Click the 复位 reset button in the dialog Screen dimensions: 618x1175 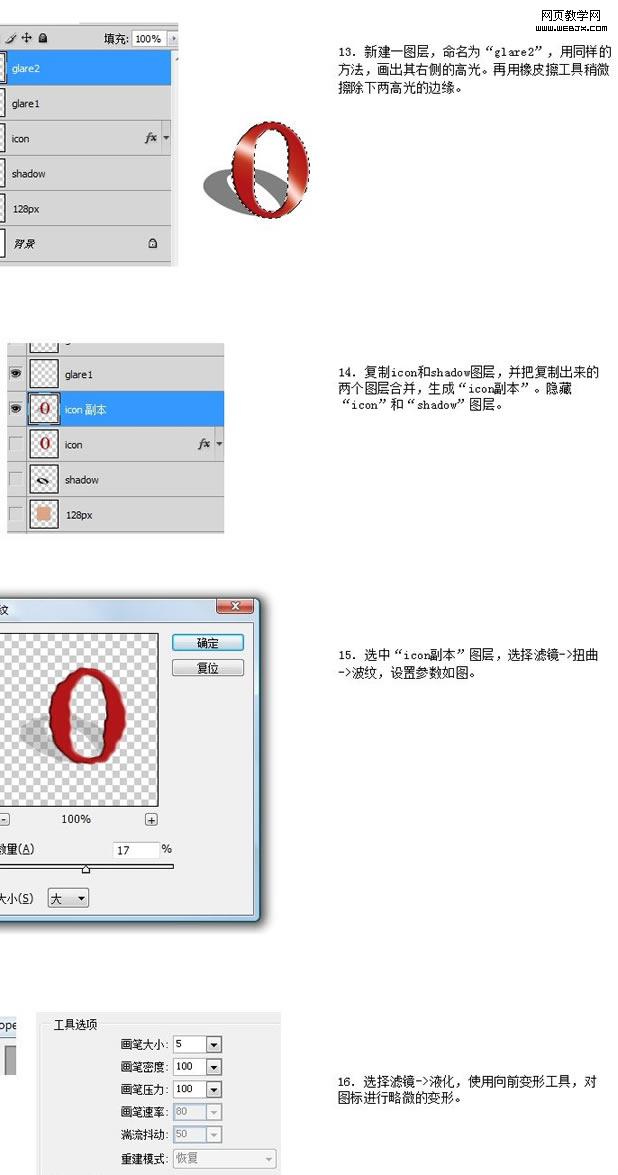[x=208, y=668]
